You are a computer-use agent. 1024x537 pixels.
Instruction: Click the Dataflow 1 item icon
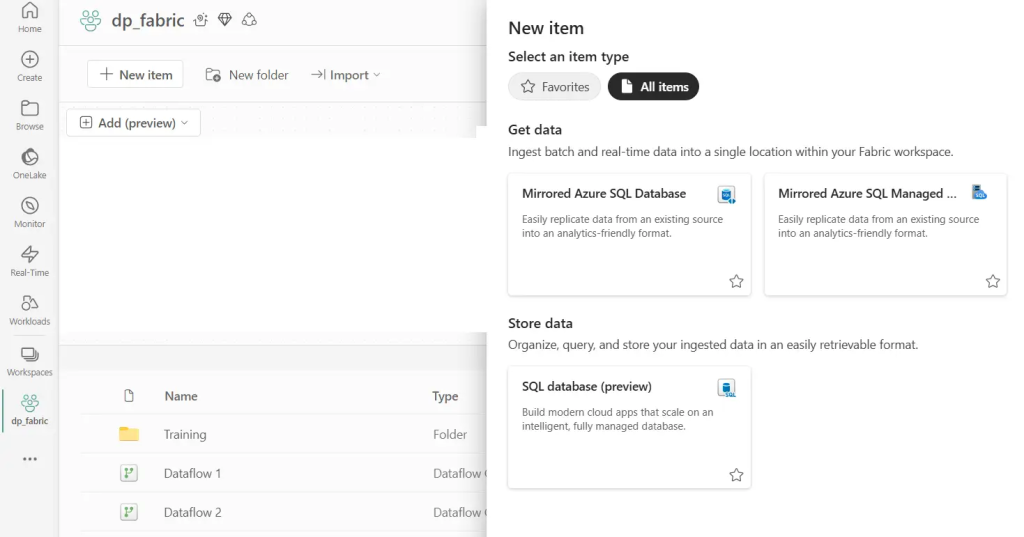click(129, 473)
